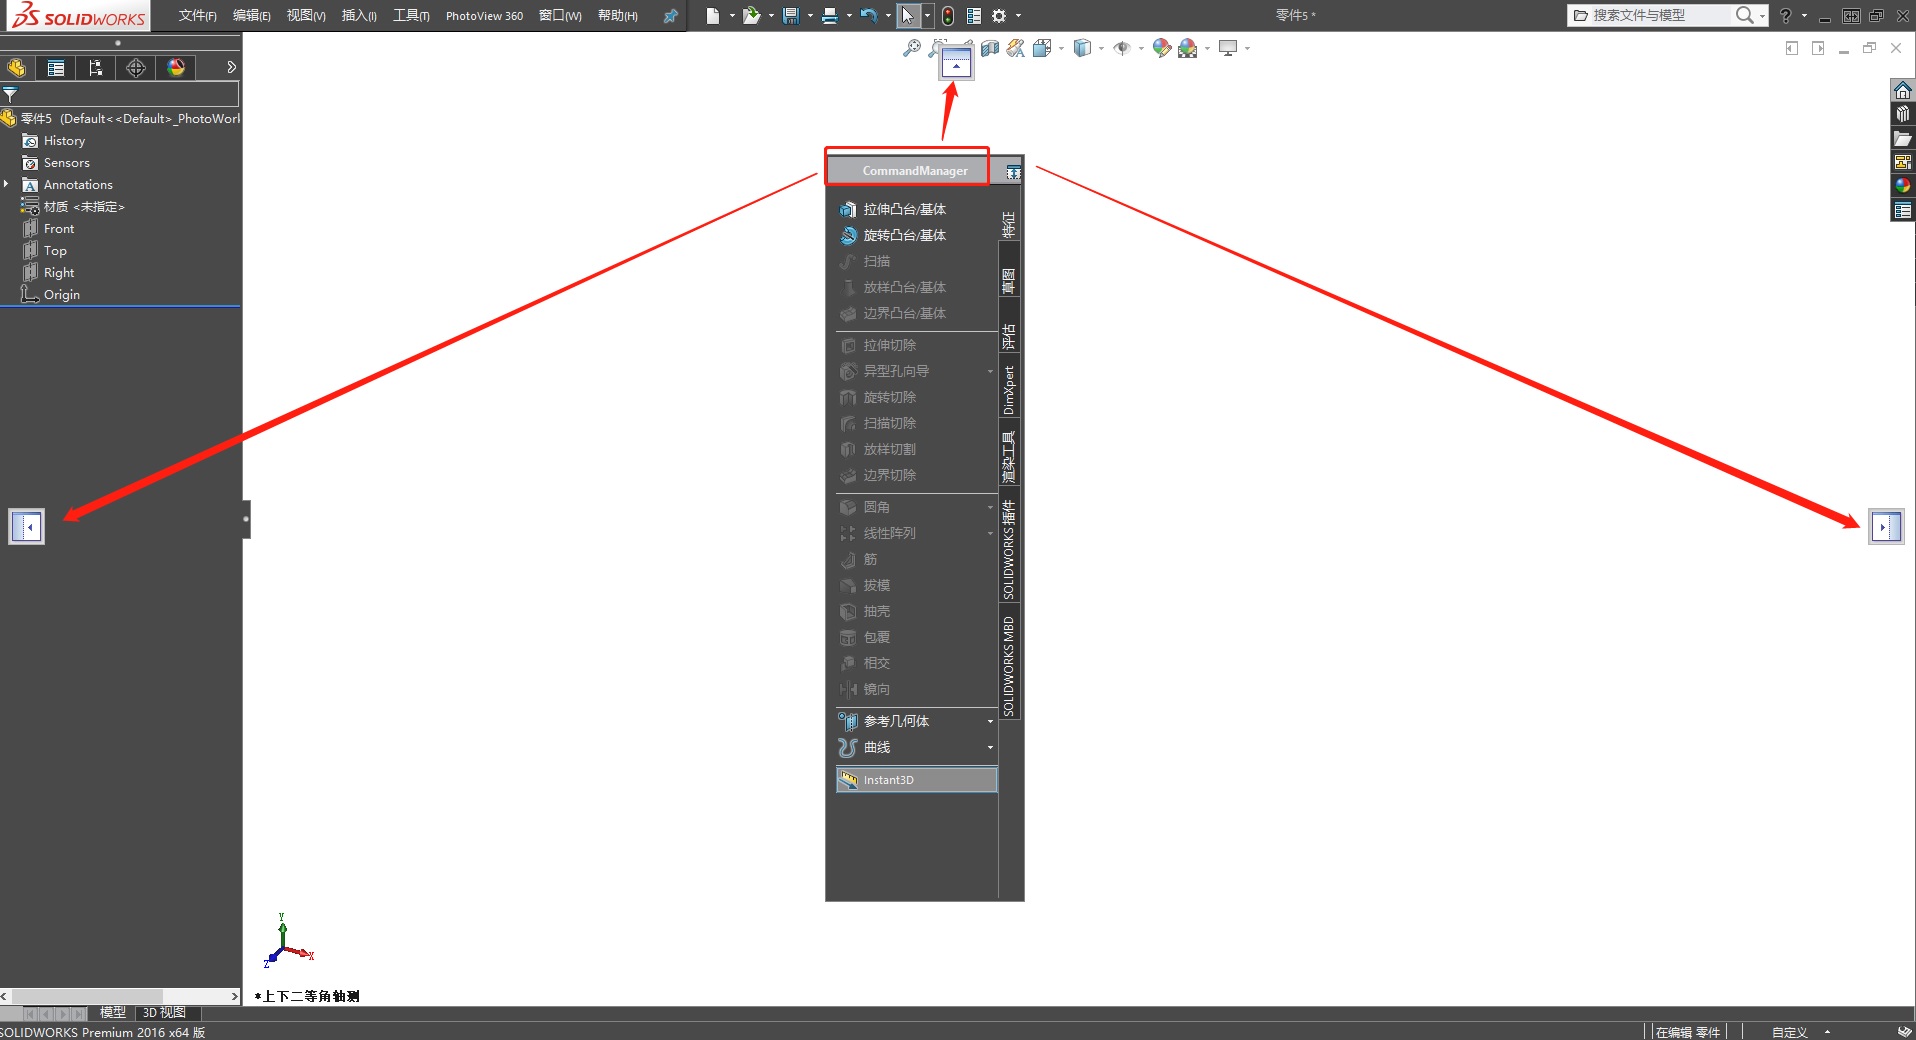Open the FeatureManager design tree tab
Screen dimensions: 1916x1040
16,68
